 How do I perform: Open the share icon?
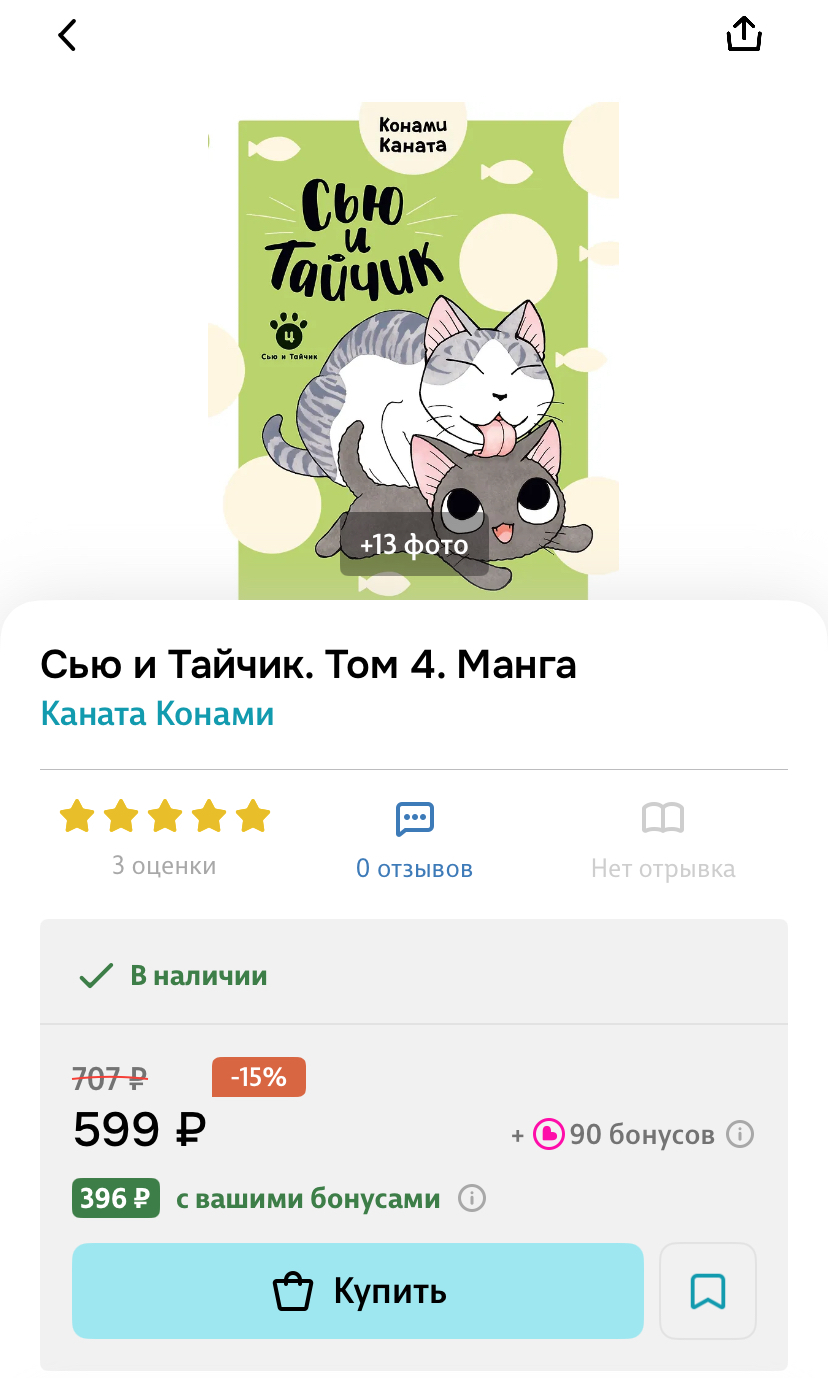744,34
